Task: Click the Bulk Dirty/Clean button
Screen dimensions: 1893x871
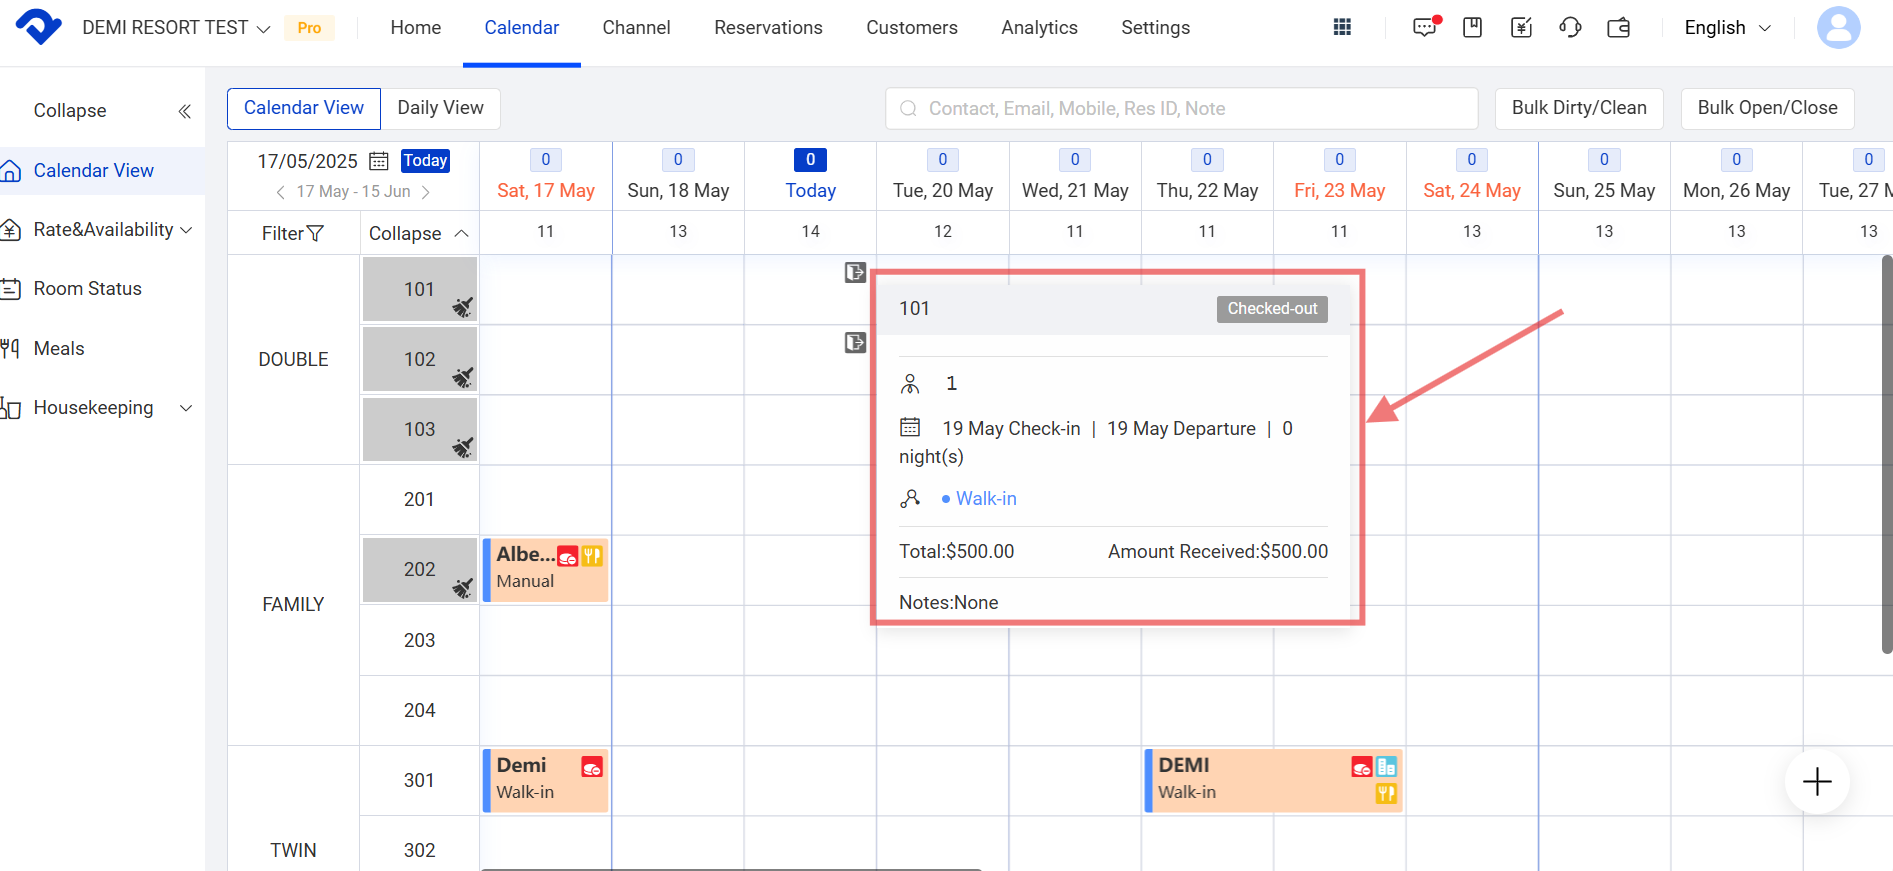Action: (x=1578, y=108)
